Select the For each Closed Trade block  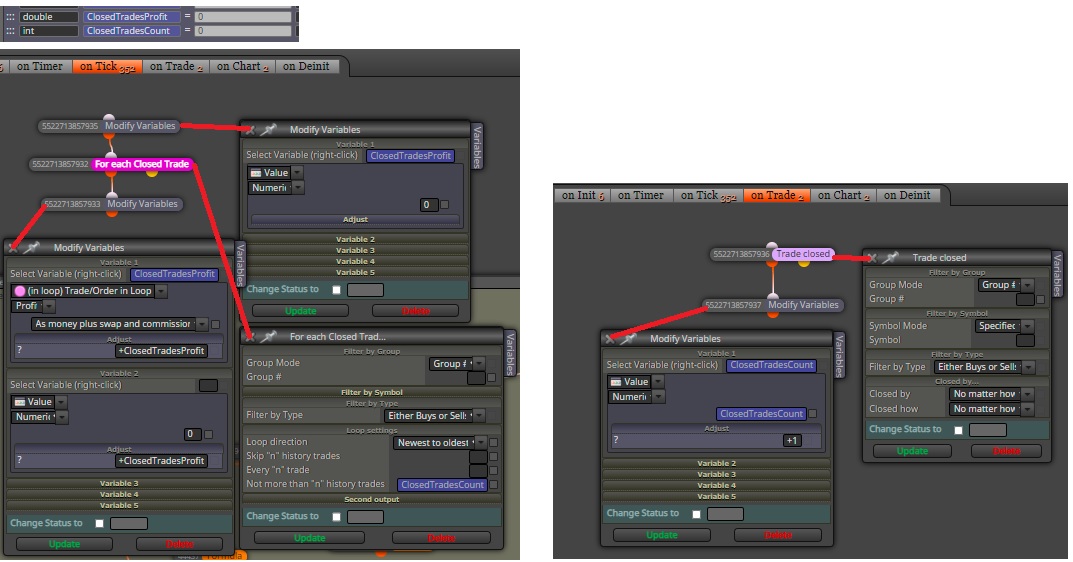click(142, 164)
